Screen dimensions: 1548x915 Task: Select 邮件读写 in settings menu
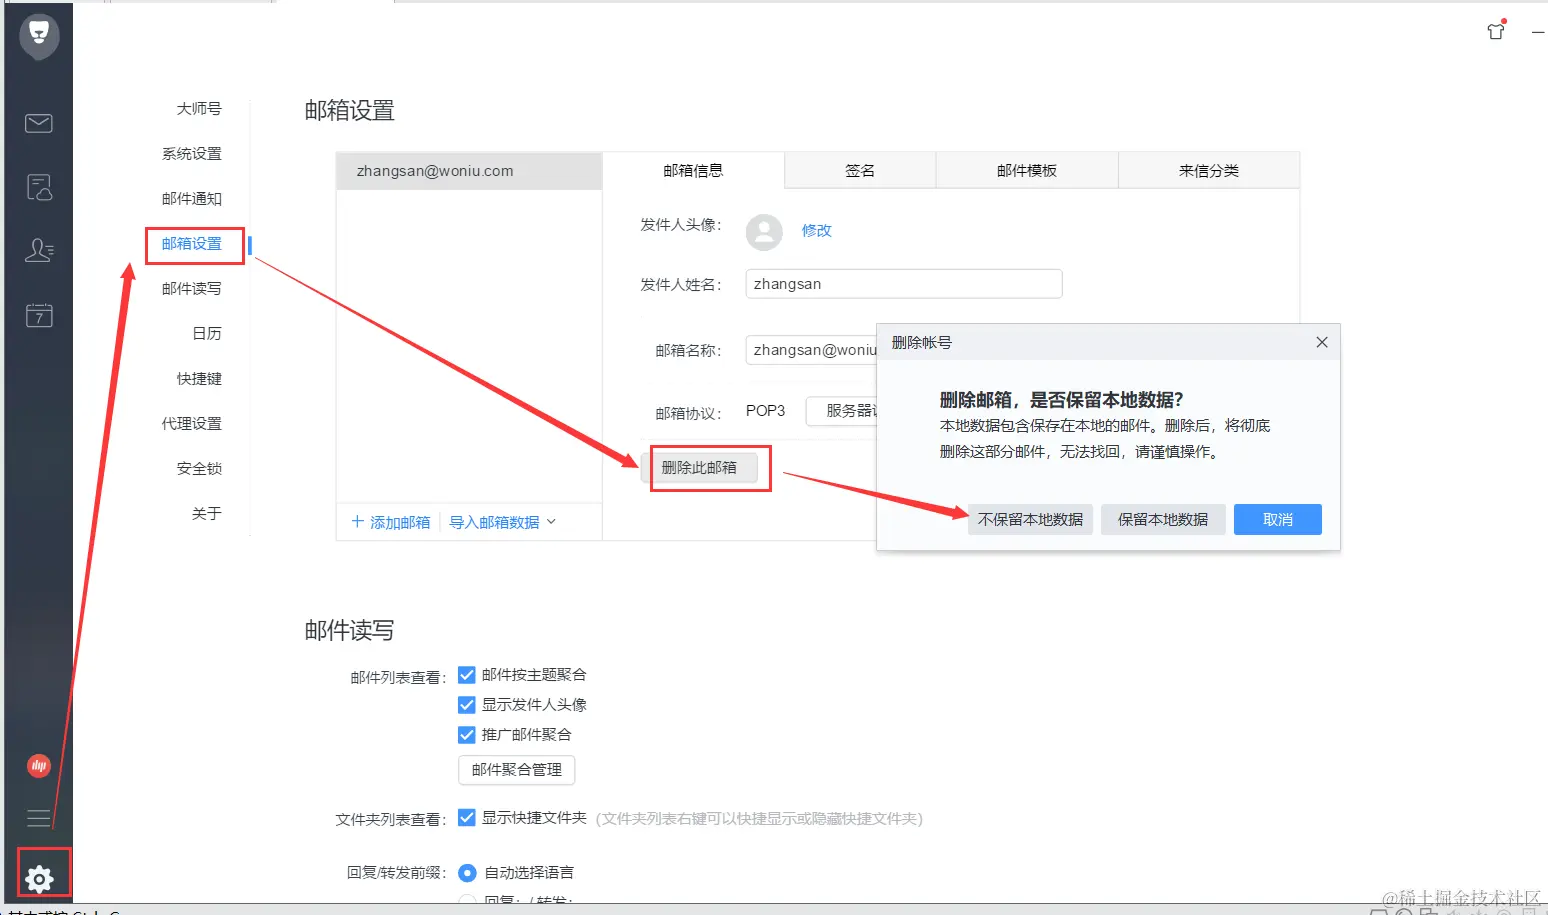click(192, 288)
